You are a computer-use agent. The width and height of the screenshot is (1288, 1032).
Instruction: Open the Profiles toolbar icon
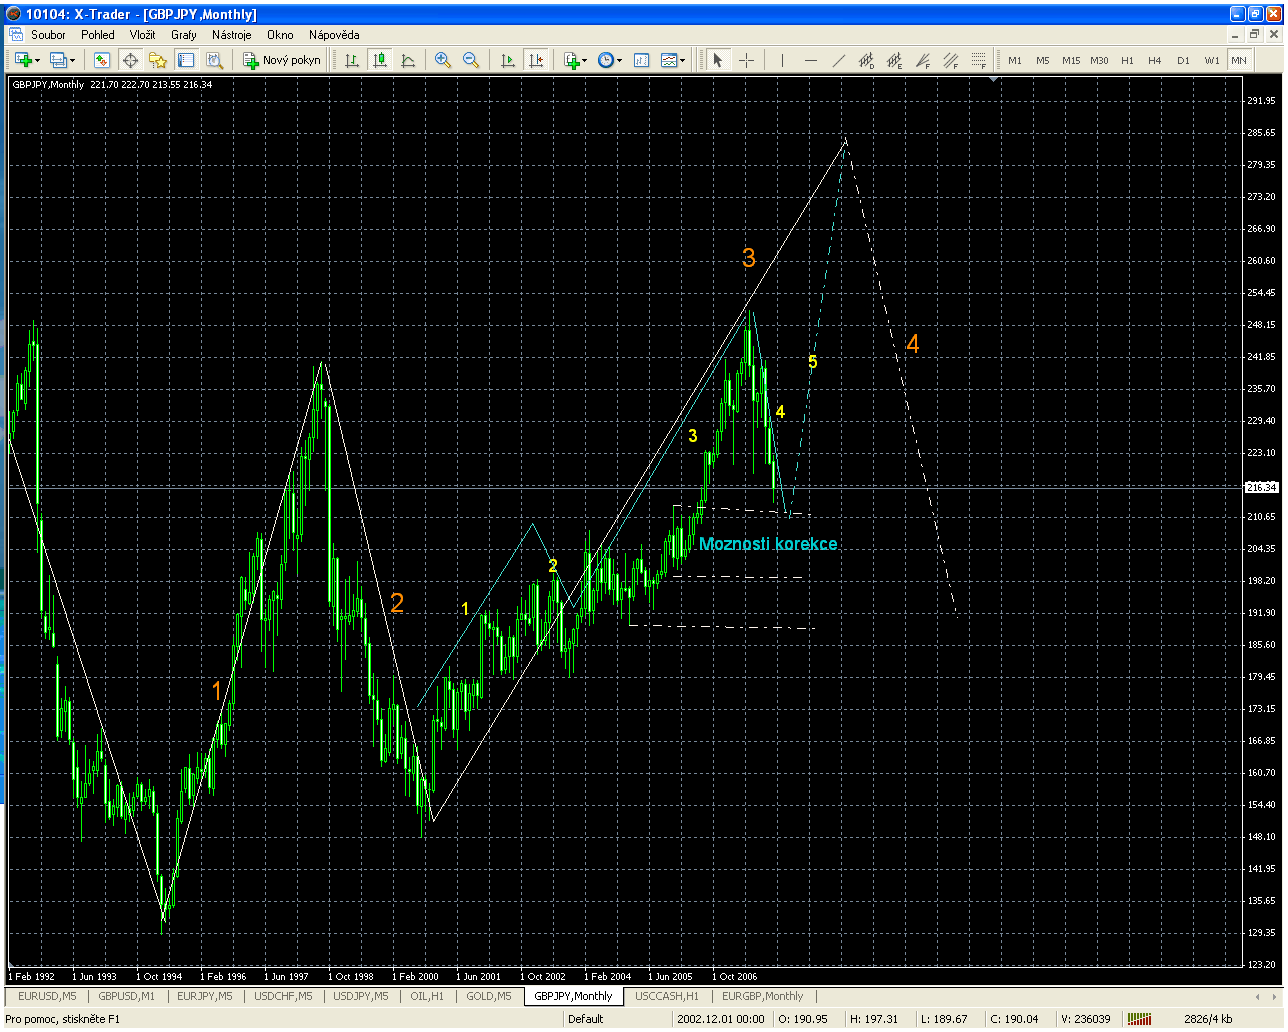coord(58,60)
